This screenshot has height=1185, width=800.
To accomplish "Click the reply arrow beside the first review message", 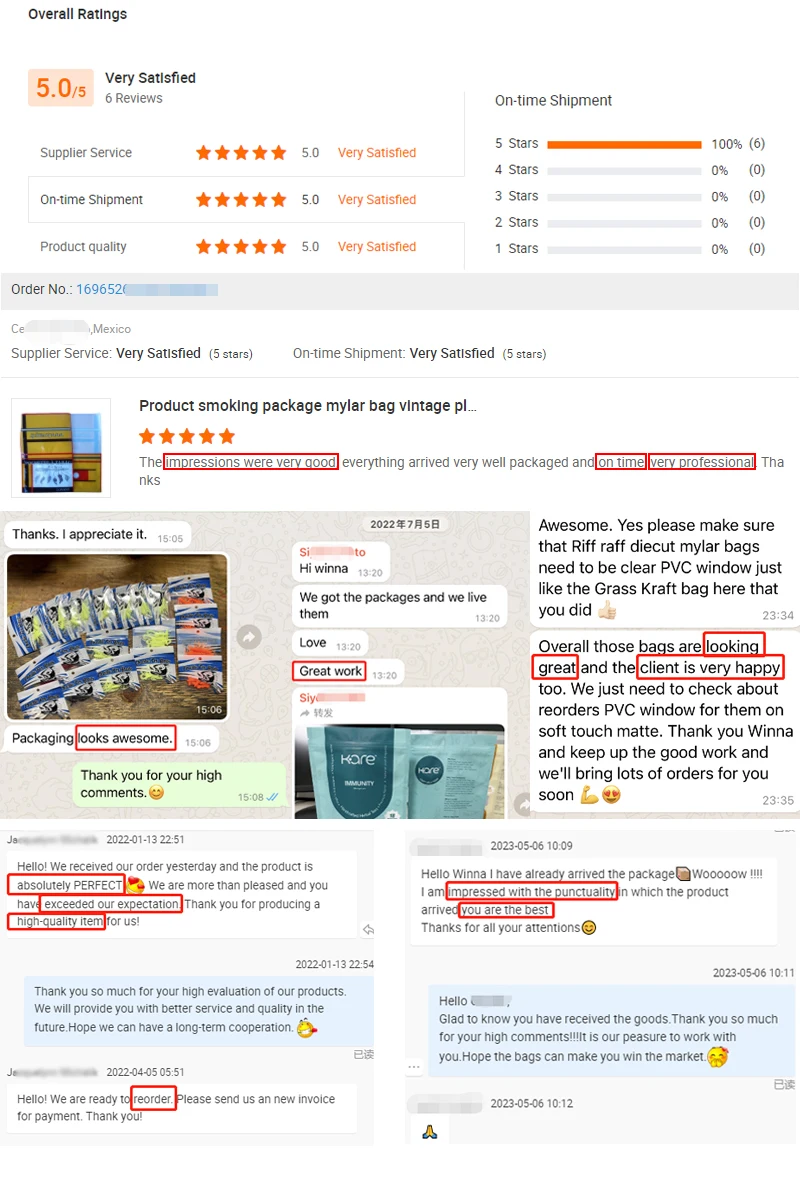I will point(368,930).
